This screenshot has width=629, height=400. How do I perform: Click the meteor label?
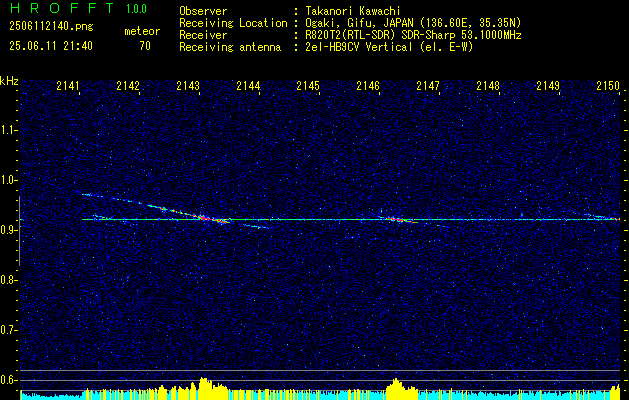coord(142,31)
